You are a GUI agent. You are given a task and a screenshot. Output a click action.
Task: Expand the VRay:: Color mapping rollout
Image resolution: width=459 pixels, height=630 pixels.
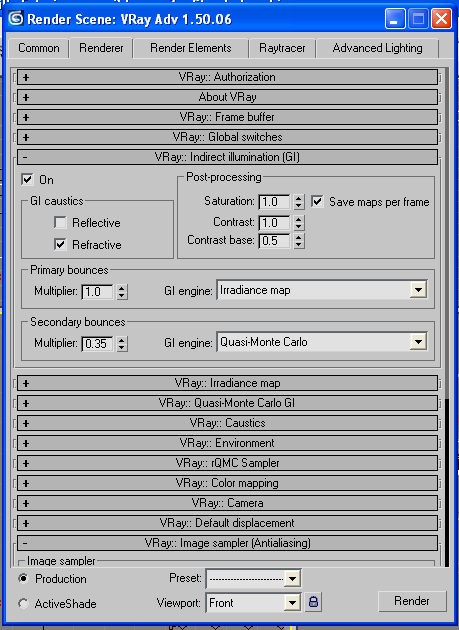pos(227,483)
